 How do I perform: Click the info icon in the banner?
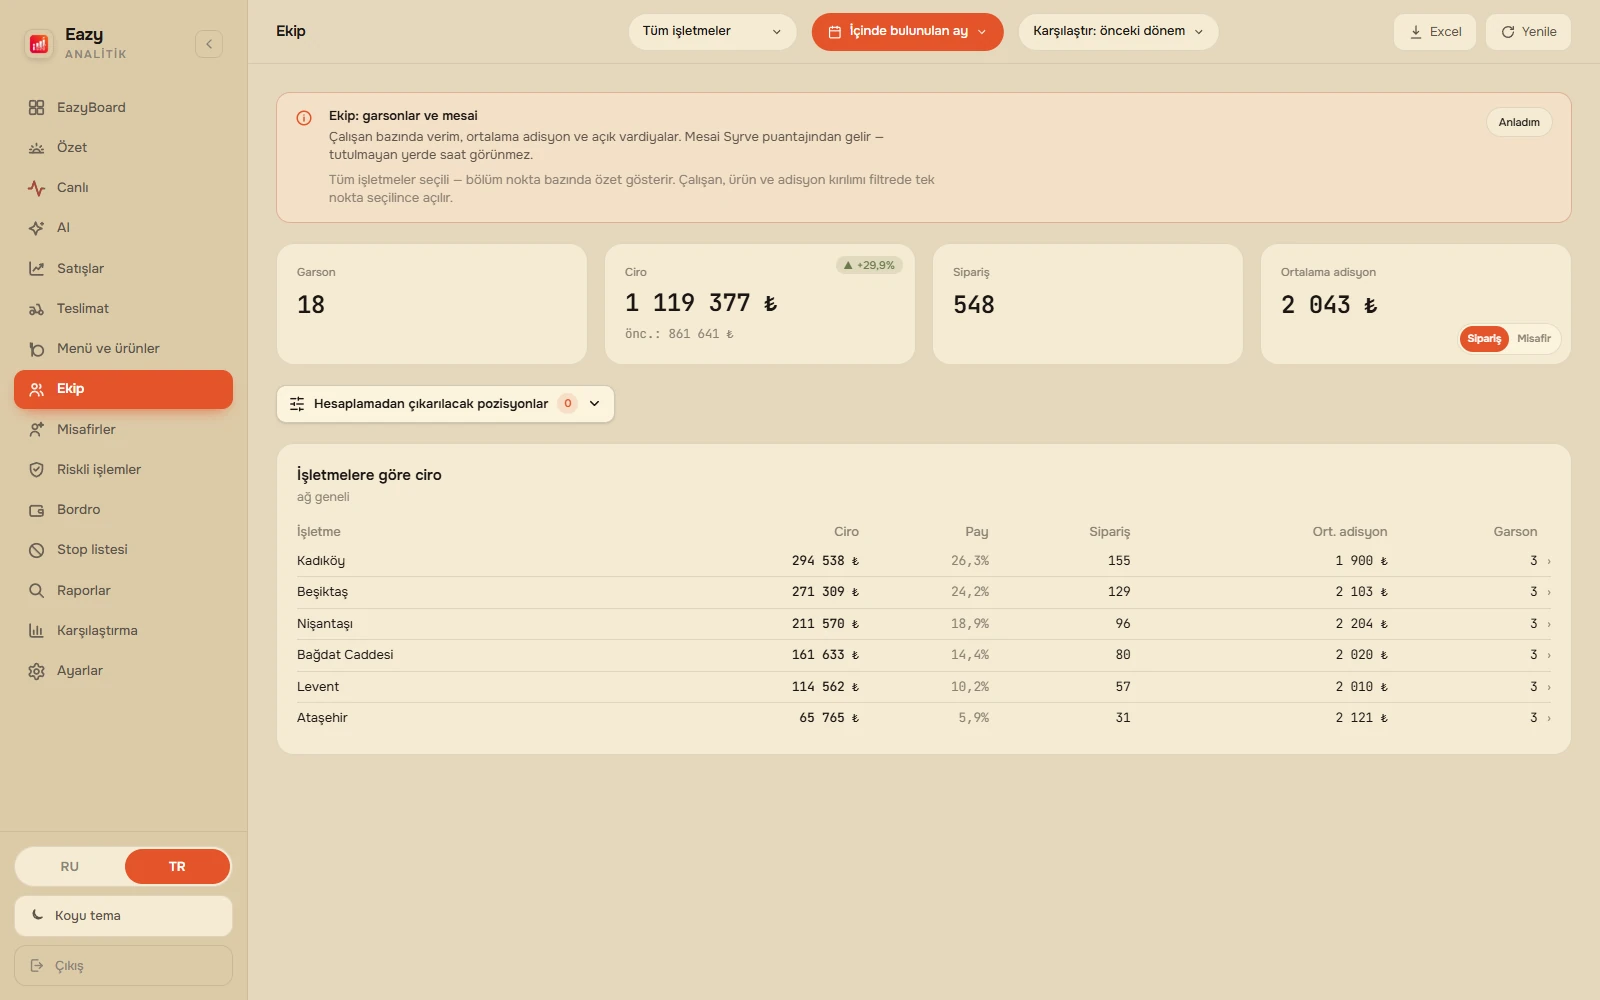304,118
